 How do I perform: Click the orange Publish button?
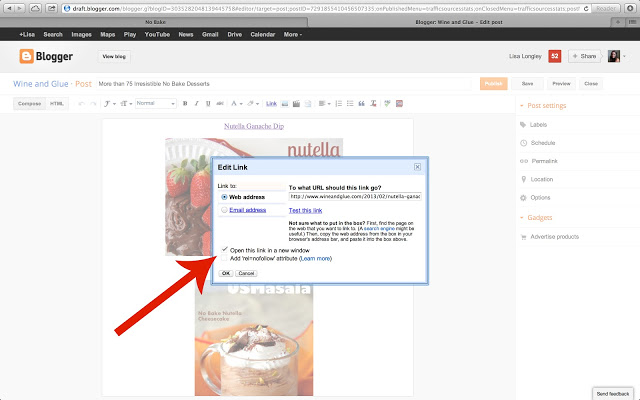[493, 84]
